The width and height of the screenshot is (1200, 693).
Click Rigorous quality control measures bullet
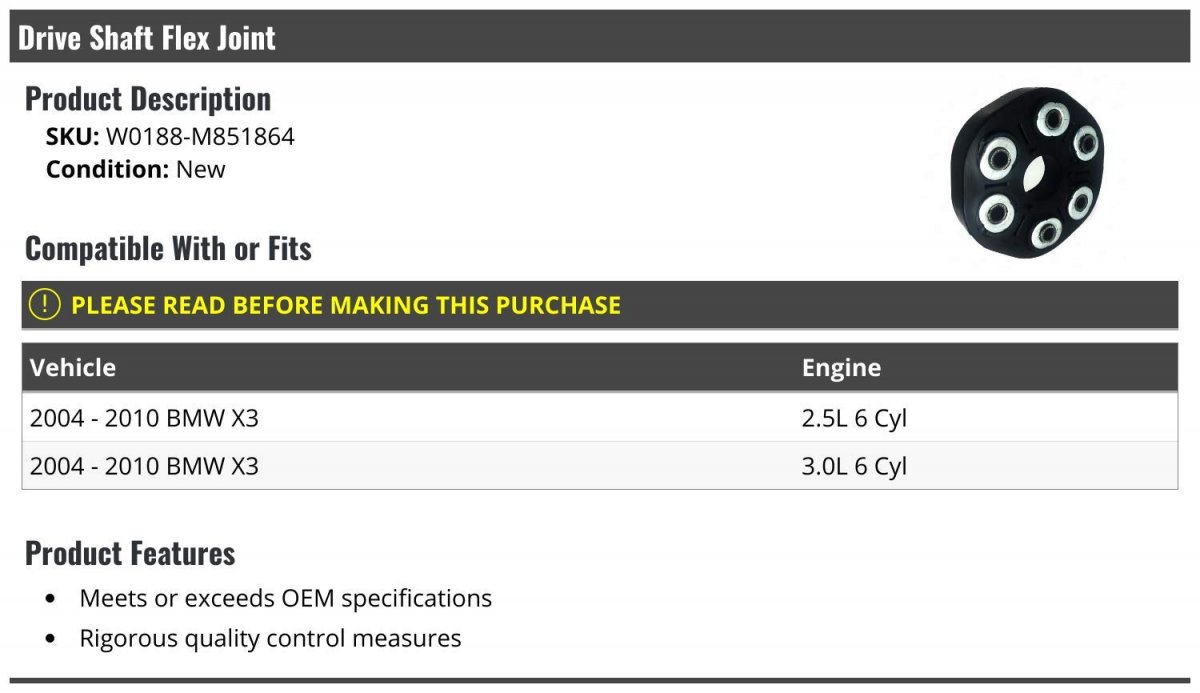click(270, 638)
